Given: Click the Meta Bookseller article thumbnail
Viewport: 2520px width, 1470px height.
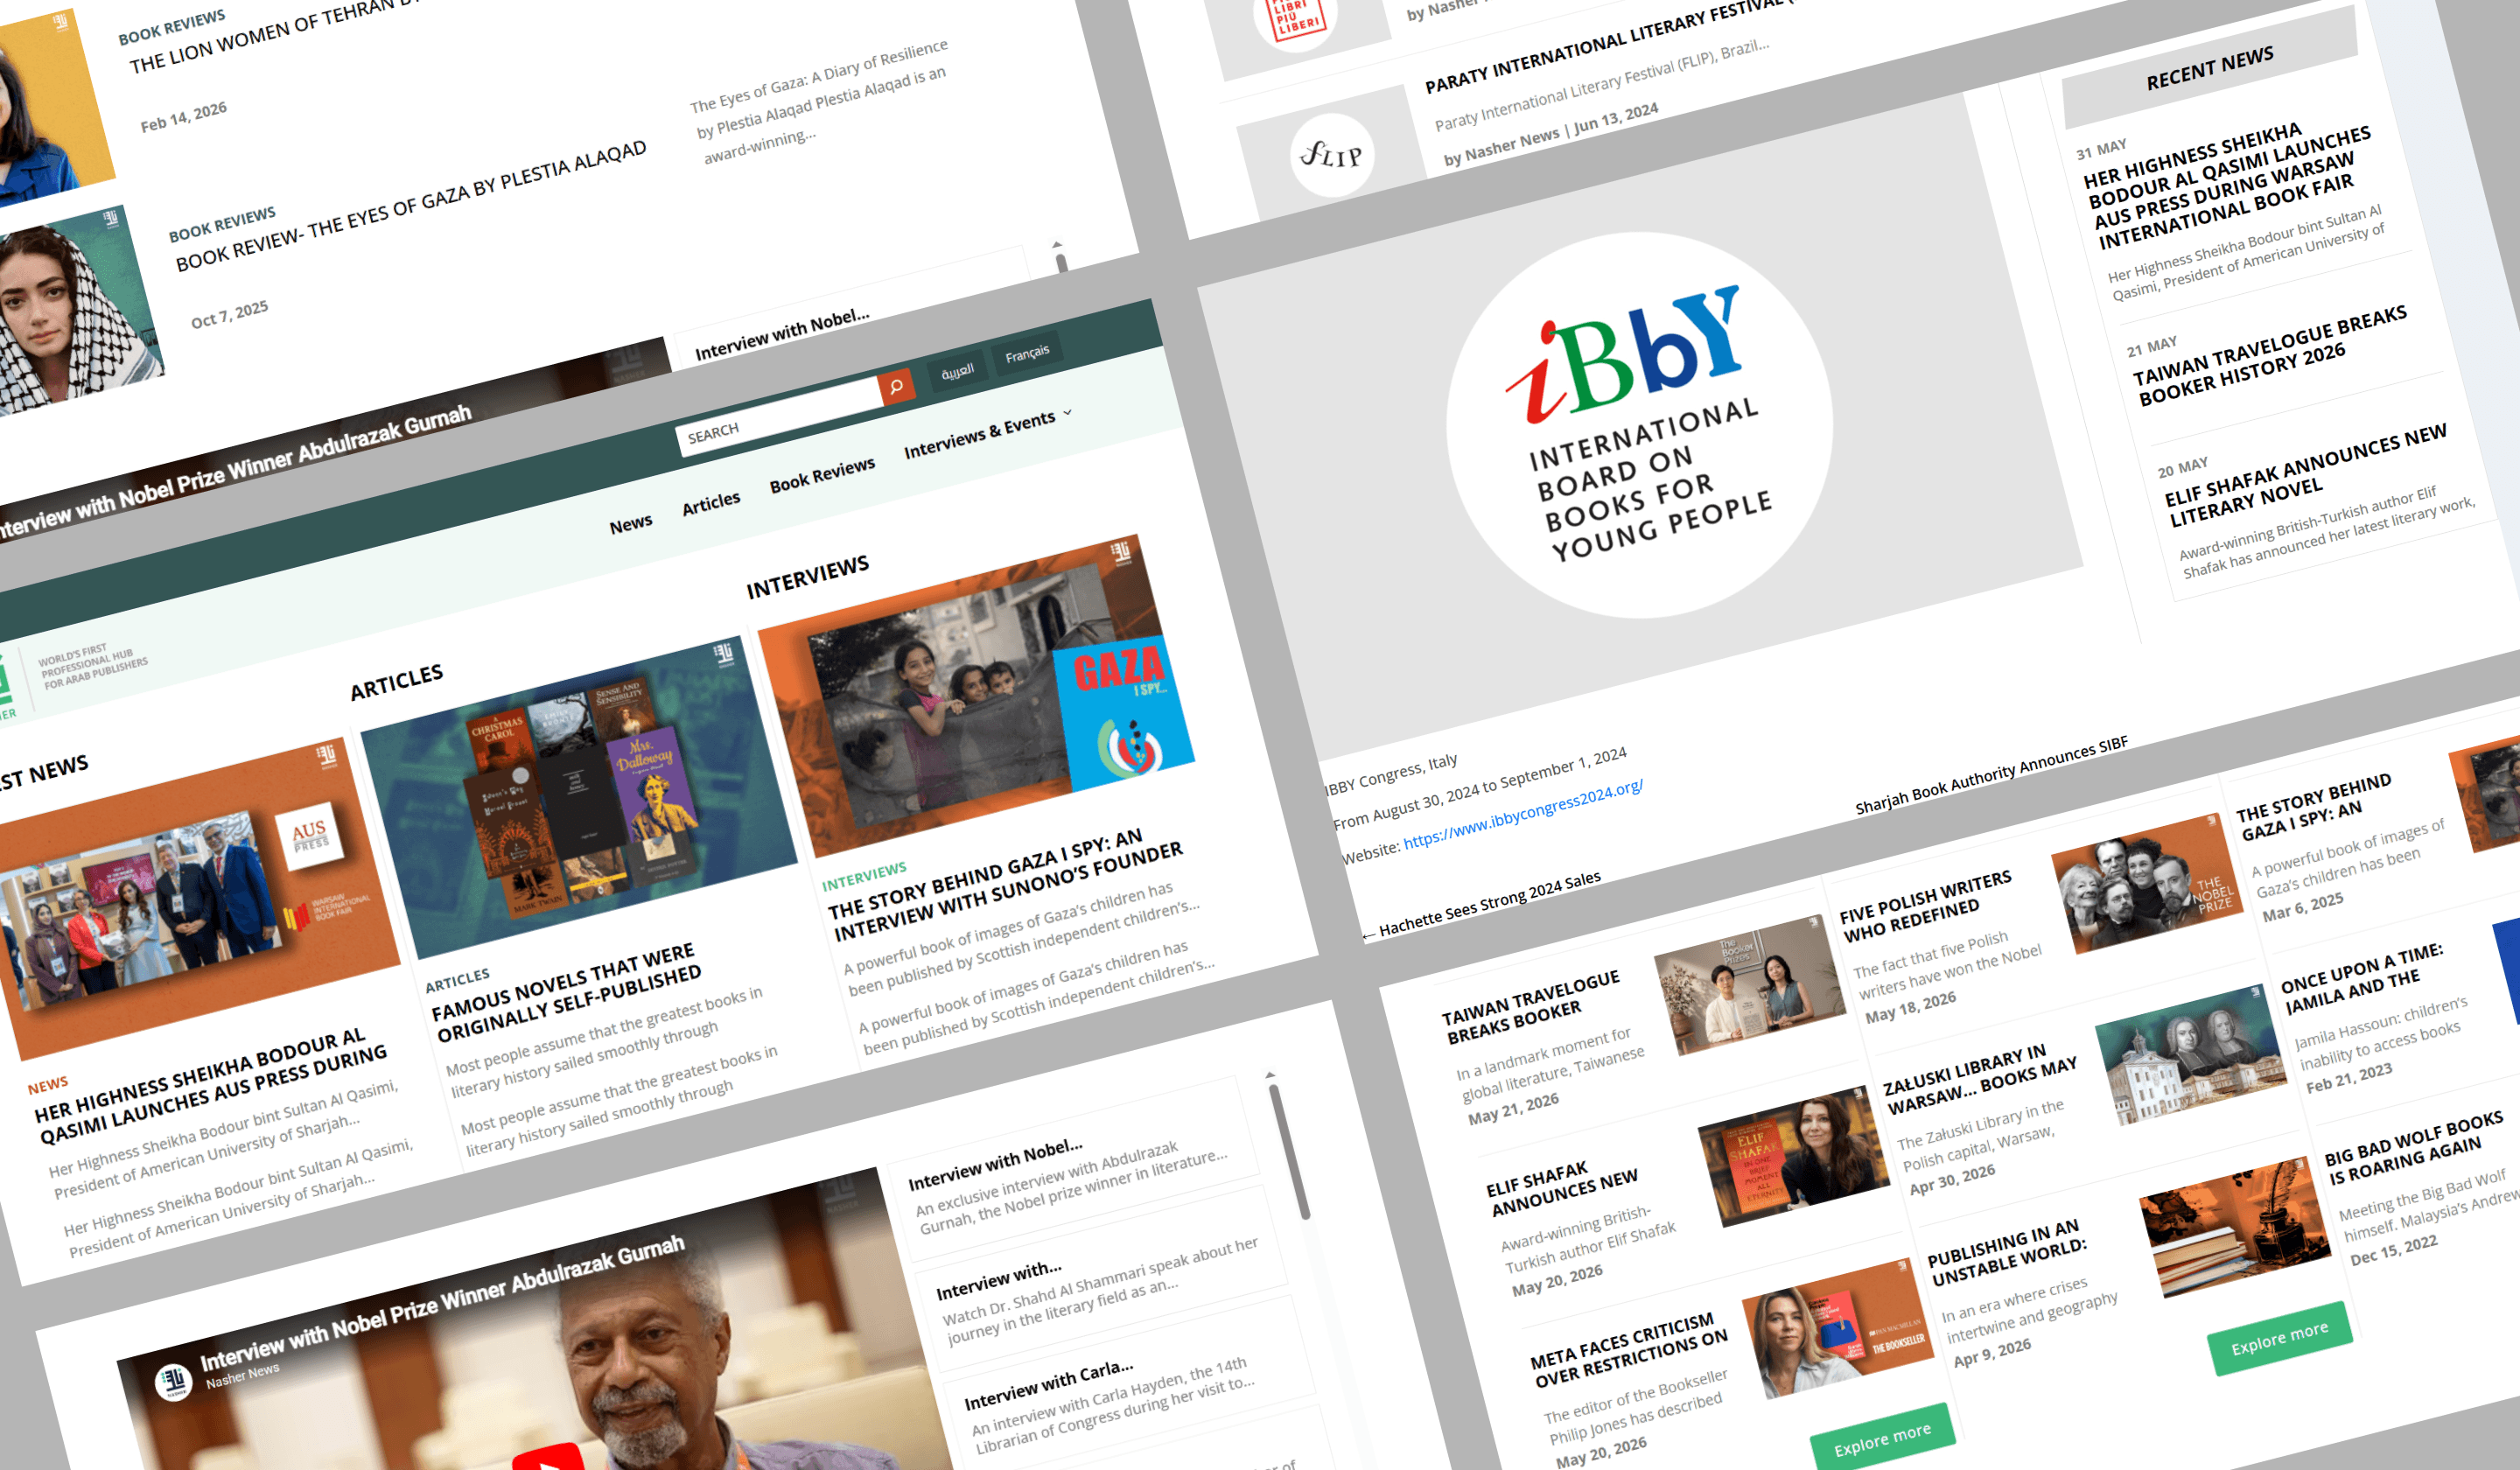Looking at the screenshot, I should click(x=1839, y=1328).
